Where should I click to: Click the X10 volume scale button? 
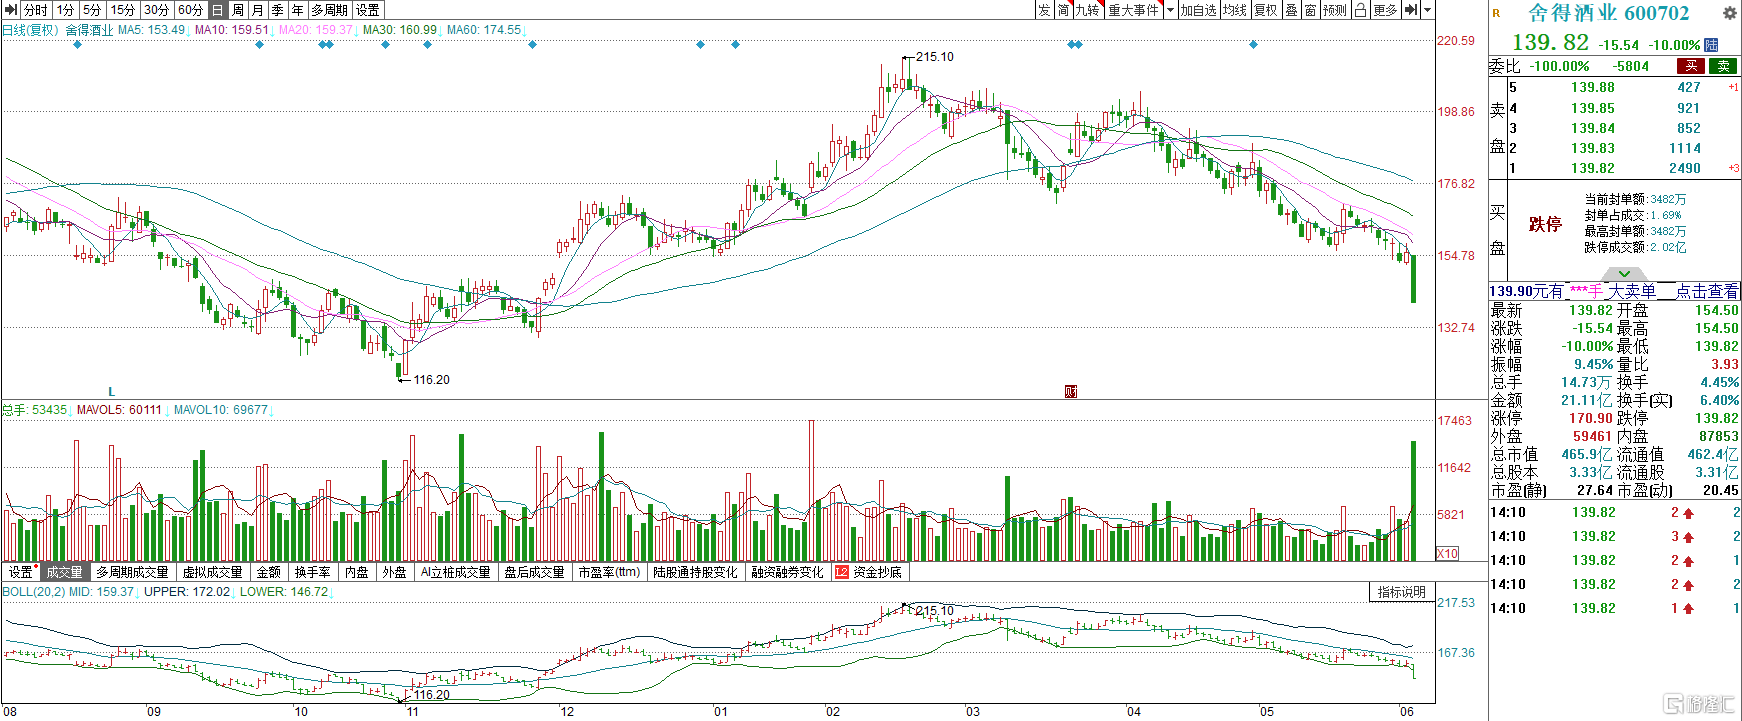click(1447, 553)
